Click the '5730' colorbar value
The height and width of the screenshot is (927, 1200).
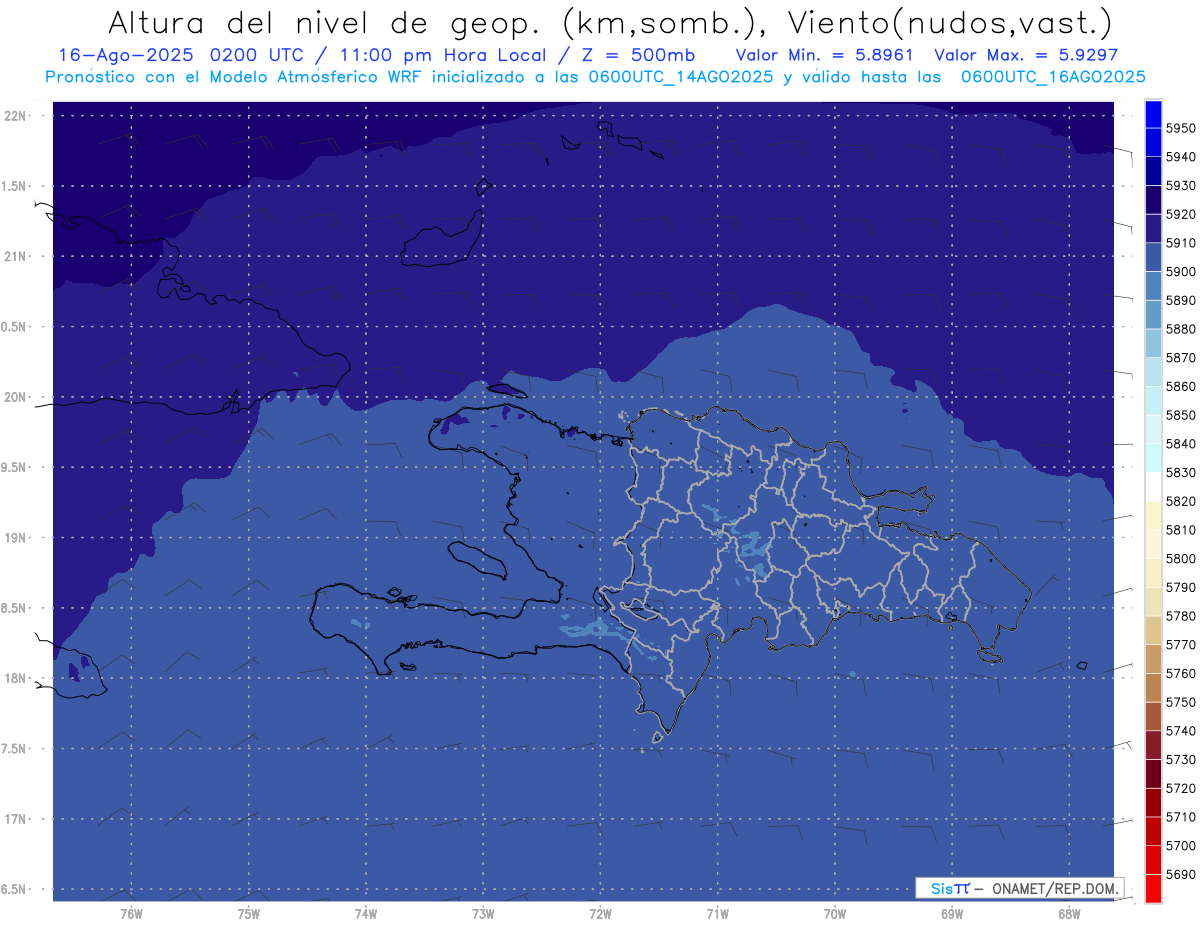(x=1180, y=759)
